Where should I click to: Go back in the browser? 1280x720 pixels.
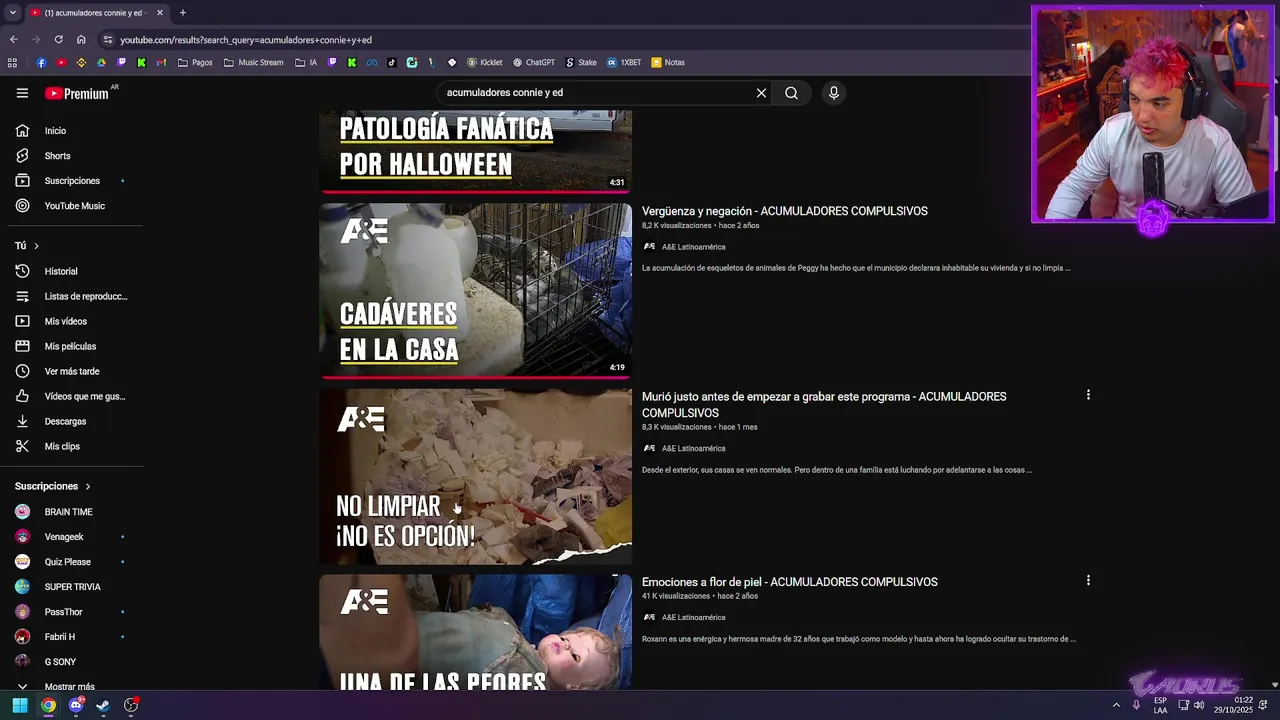tap(13, 40)
